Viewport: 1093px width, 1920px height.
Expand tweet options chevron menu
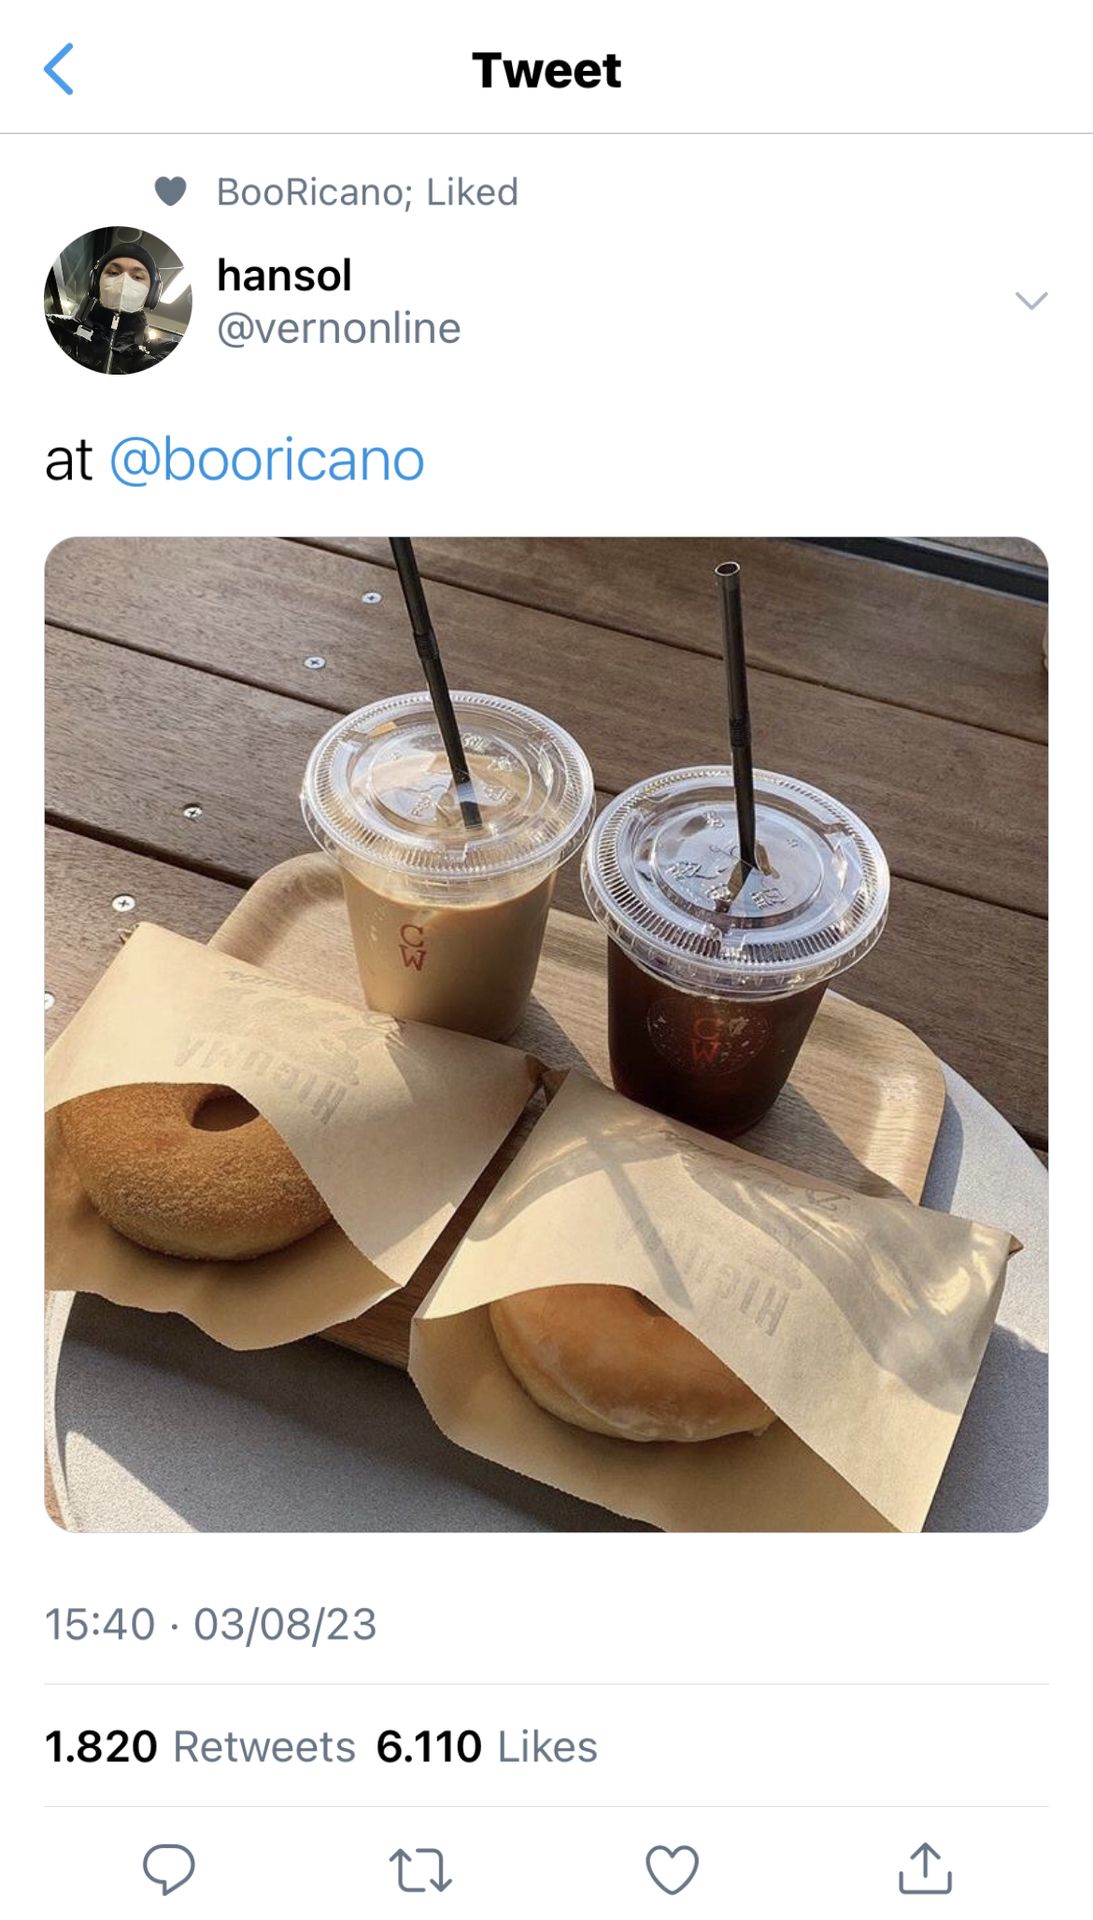1031,300
